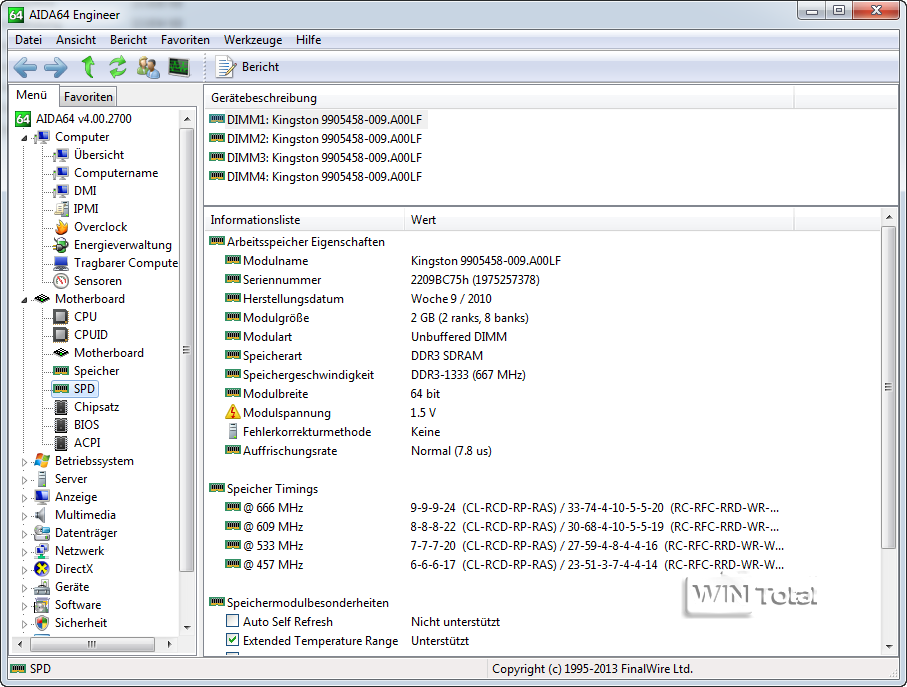The height and width of the screenshot is (687, 907).
Task: Open the Bericht menu
Action: coord(128,40)
